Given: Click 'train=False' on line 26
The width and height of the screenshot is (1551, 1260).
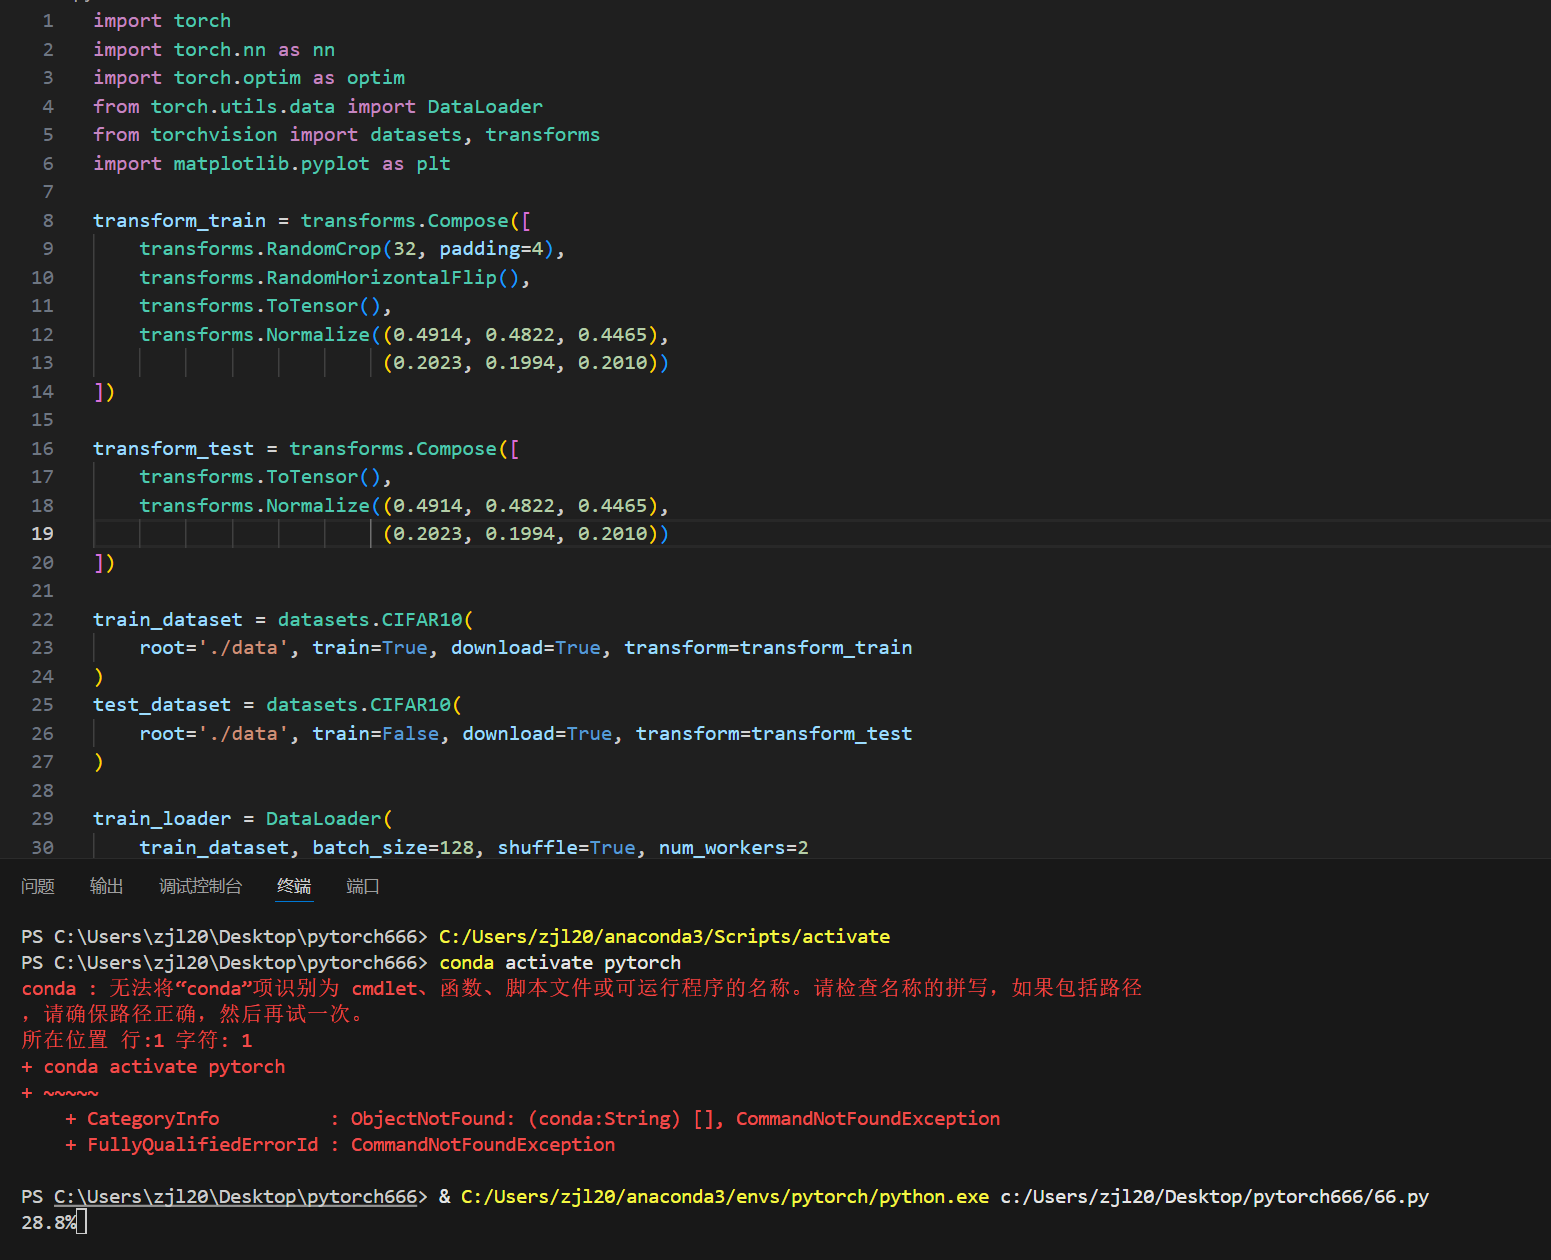Looking at the screenshot, I should click(x=376, y=734).
